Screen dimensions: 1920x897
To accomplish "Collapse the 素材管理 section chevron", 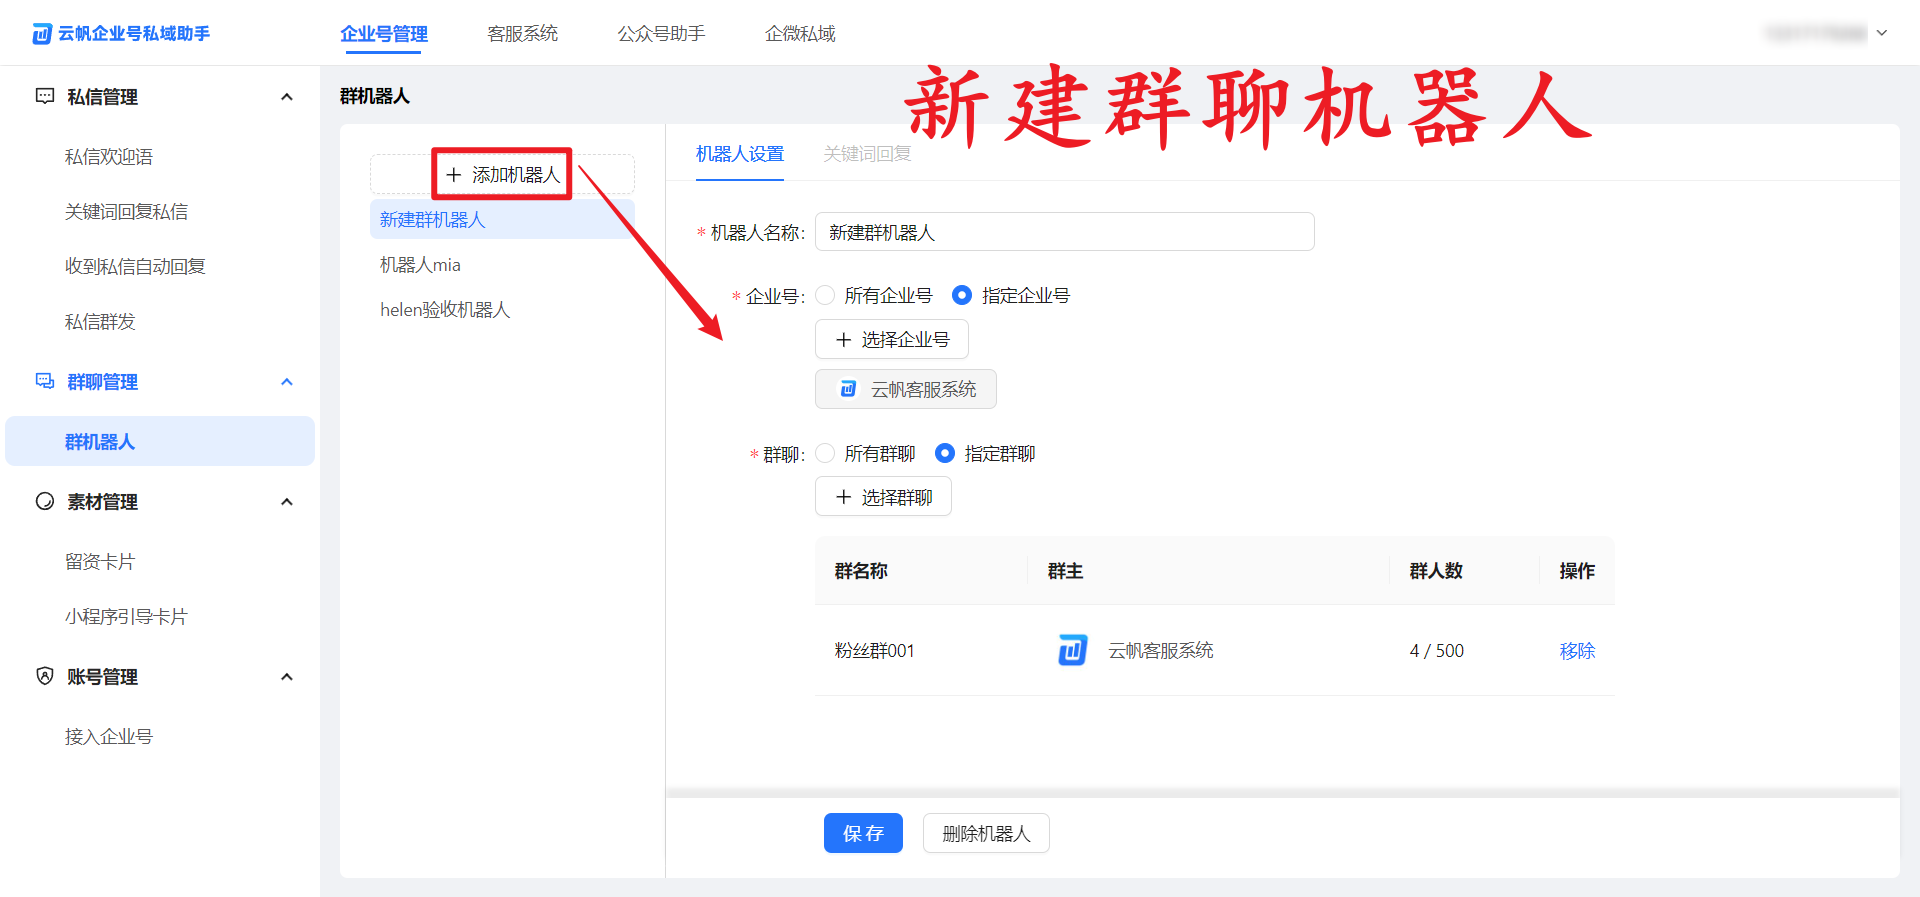I will click(287, 502).
